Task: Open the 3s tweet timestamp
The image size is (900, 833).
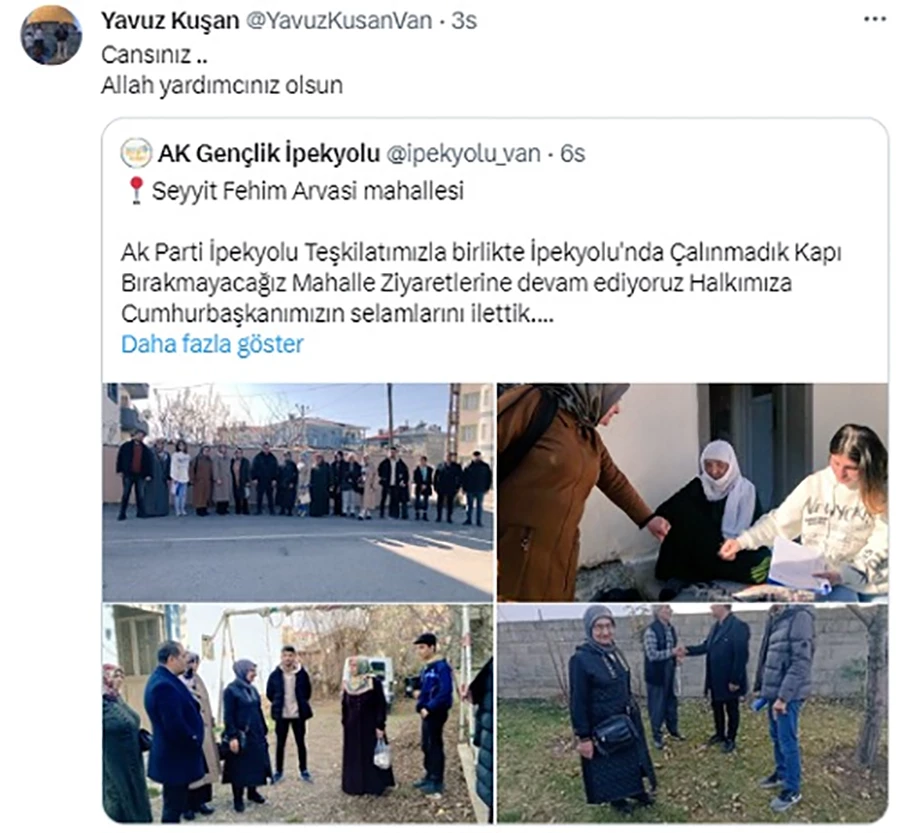Action: [464, 21]
